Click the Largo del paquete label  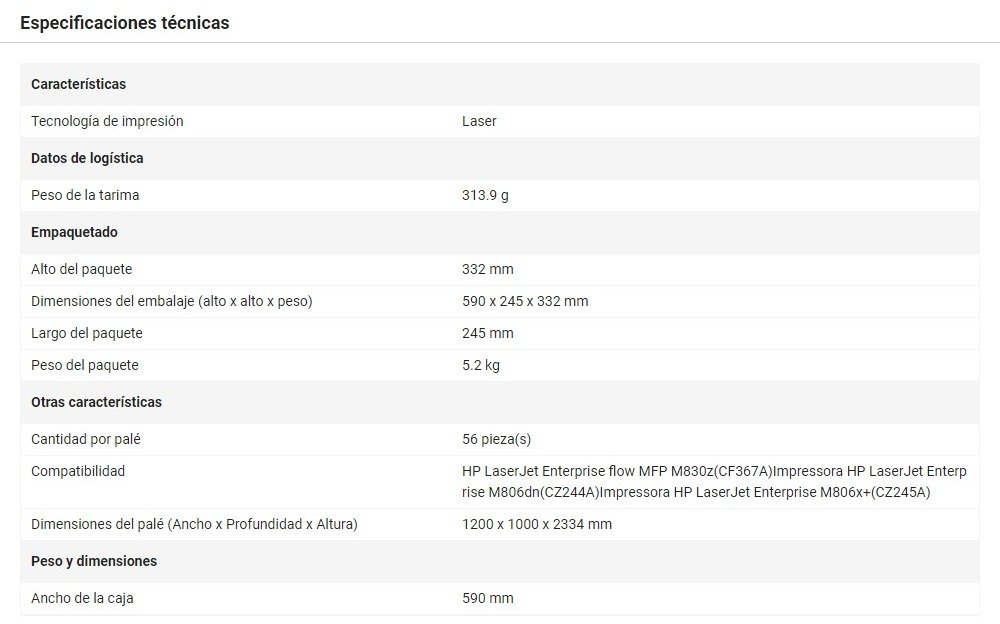pyautogui.click(x=87, y=333)
